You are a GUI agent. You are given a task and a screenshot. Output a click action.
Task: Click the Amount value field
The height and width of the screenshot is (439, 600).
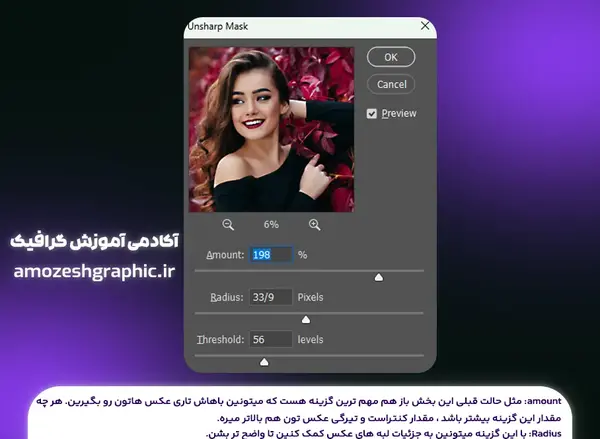point(271,255)
